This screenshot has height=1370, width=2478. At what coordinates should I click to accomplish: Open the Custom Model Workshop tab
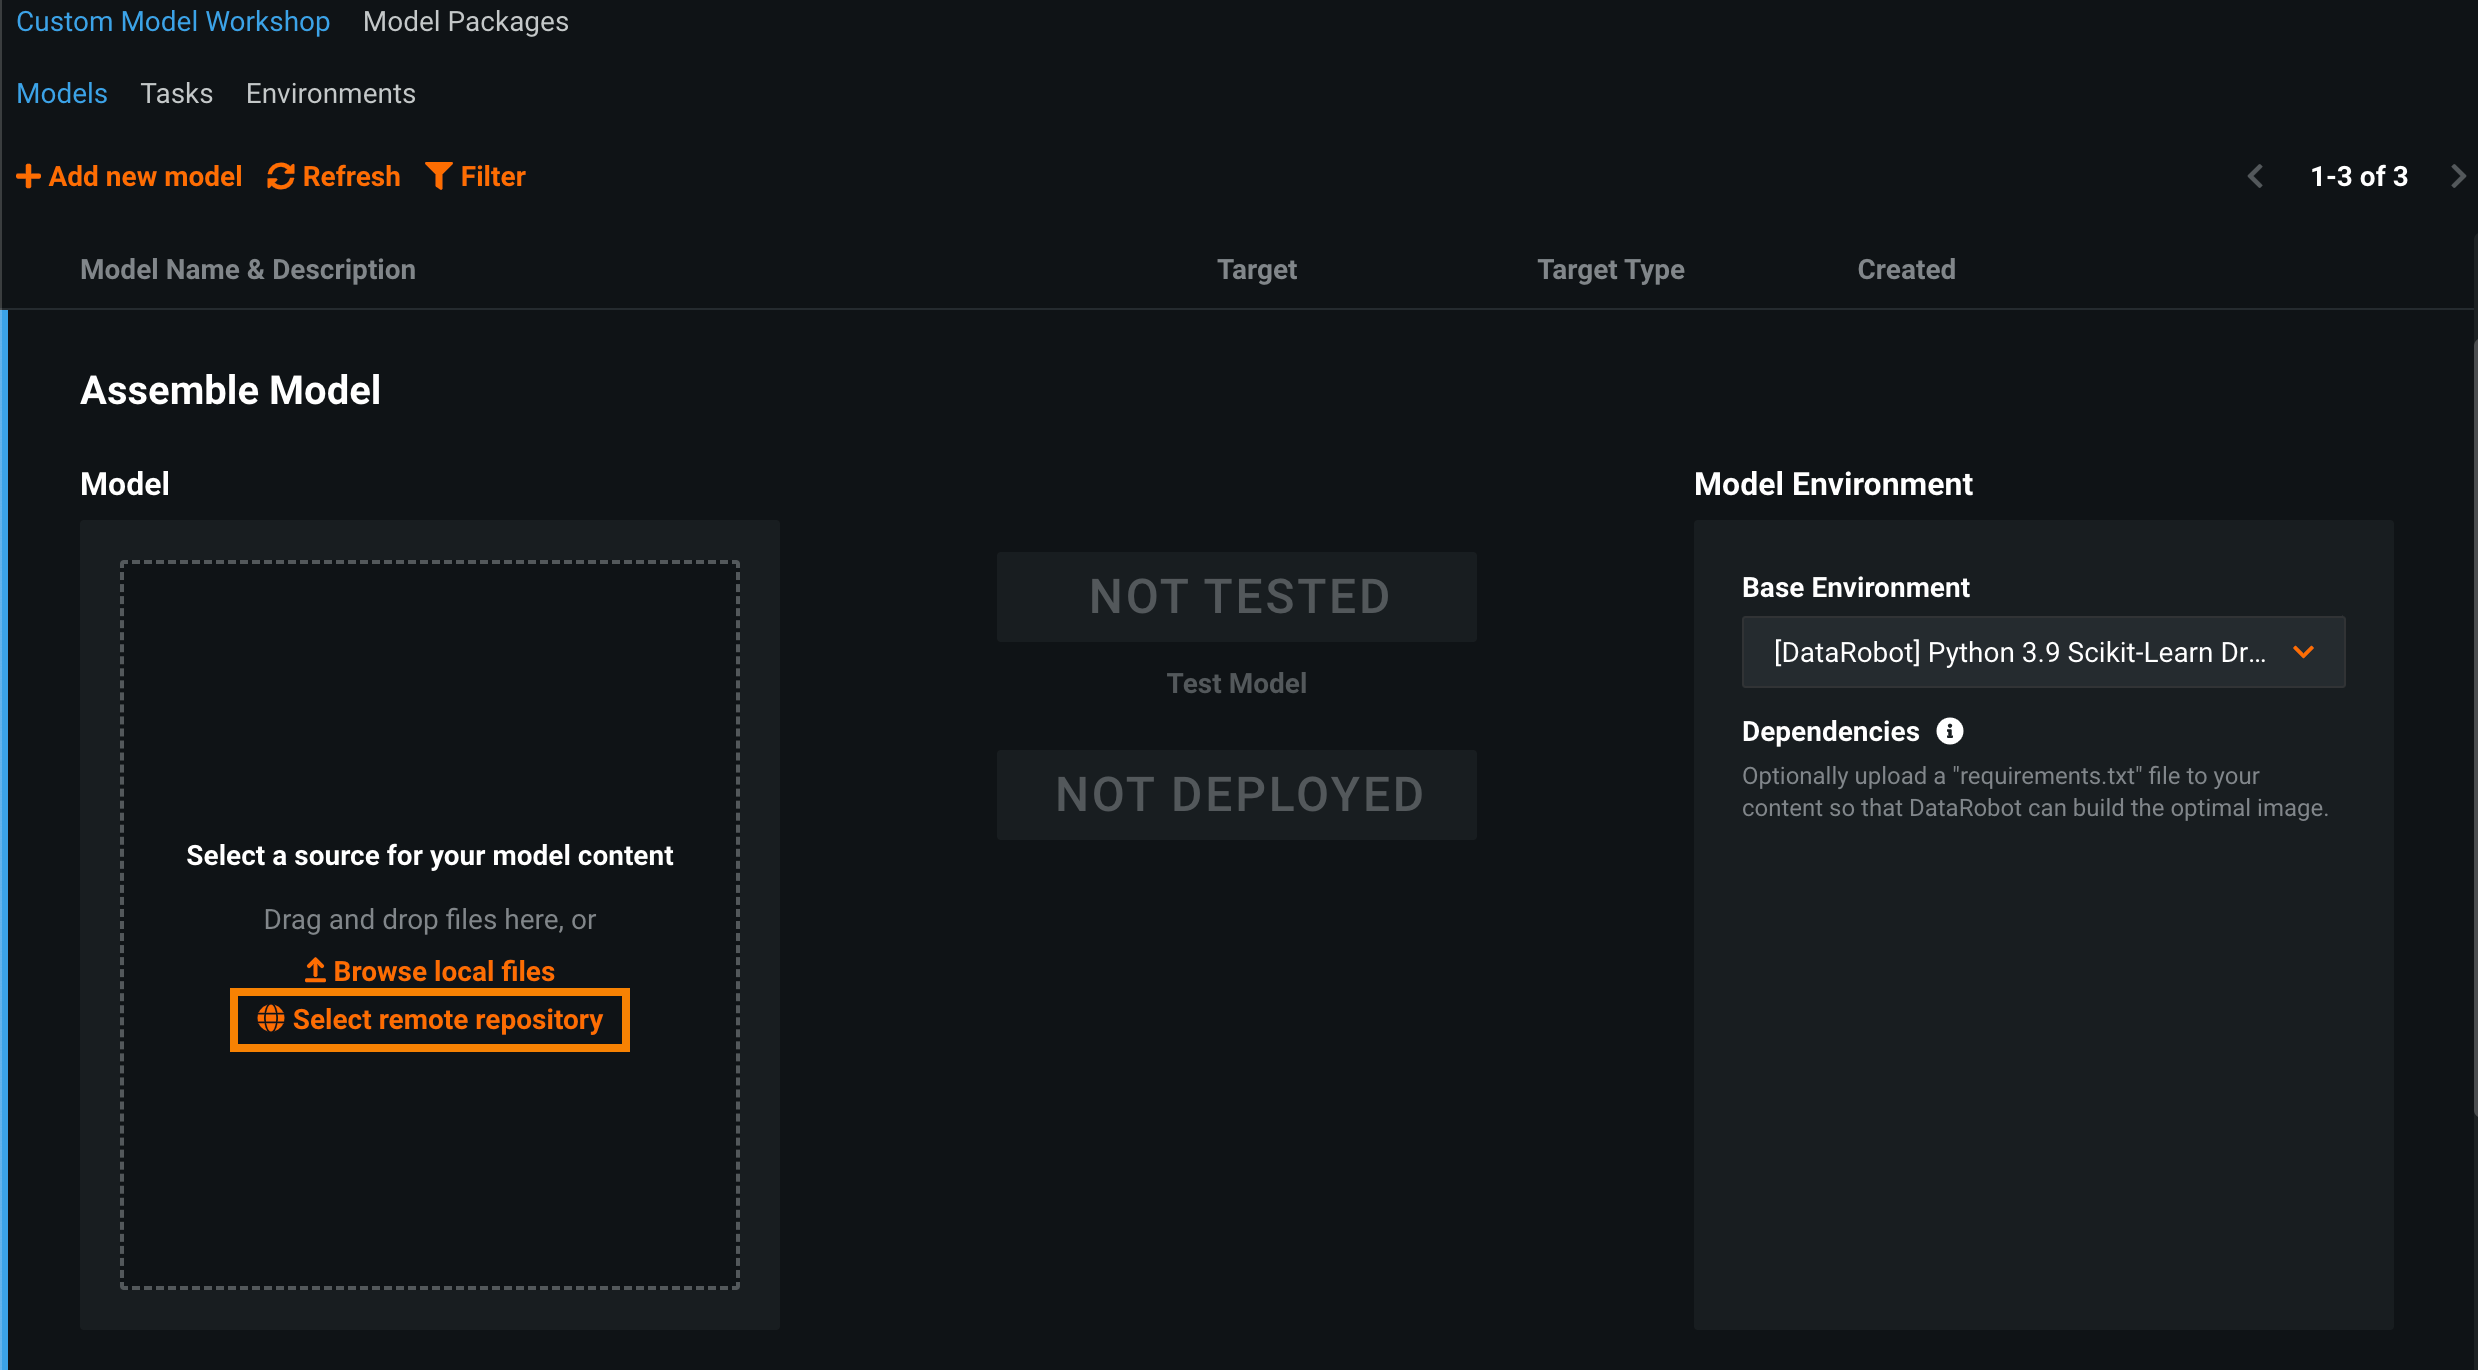(x=173, y=22)
